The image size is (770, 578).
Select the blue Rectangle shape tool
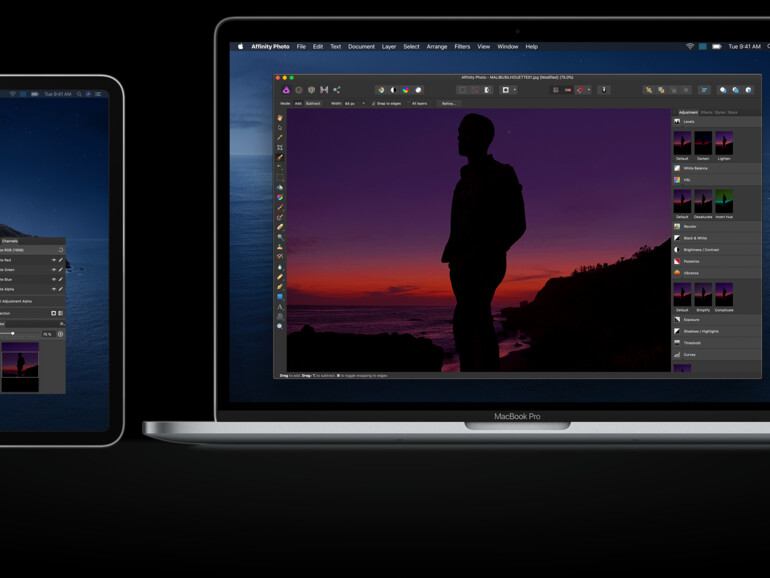pos(280,297)
